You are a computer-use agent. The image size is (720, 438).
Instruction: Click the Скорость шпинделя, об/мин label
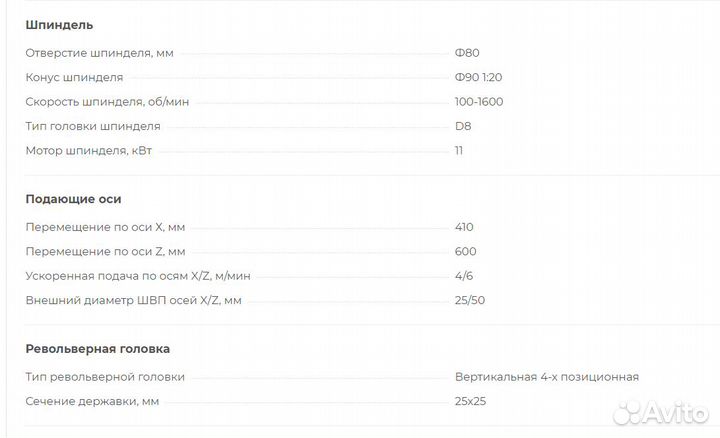point(108,102)
